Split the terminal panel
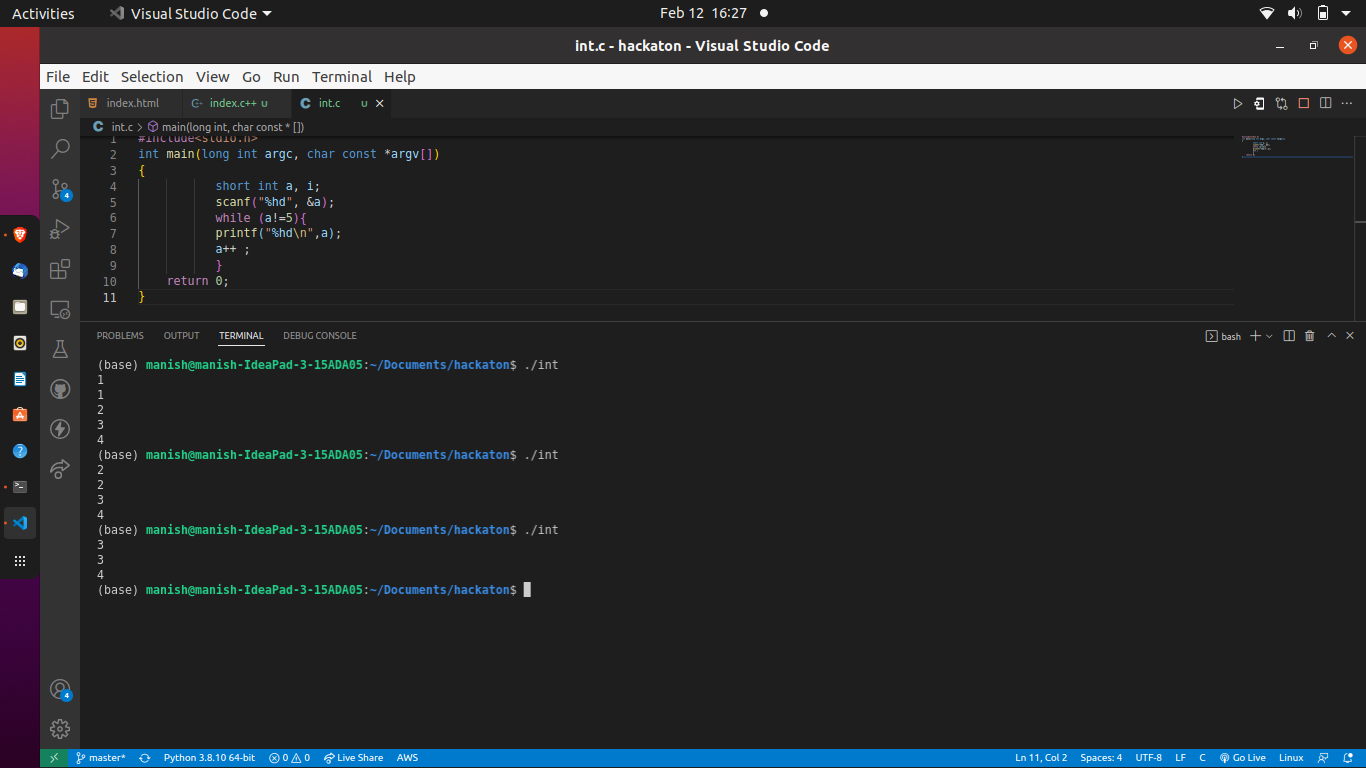The width and height of the screenshot is (1366, 768). click(1289, 336)
